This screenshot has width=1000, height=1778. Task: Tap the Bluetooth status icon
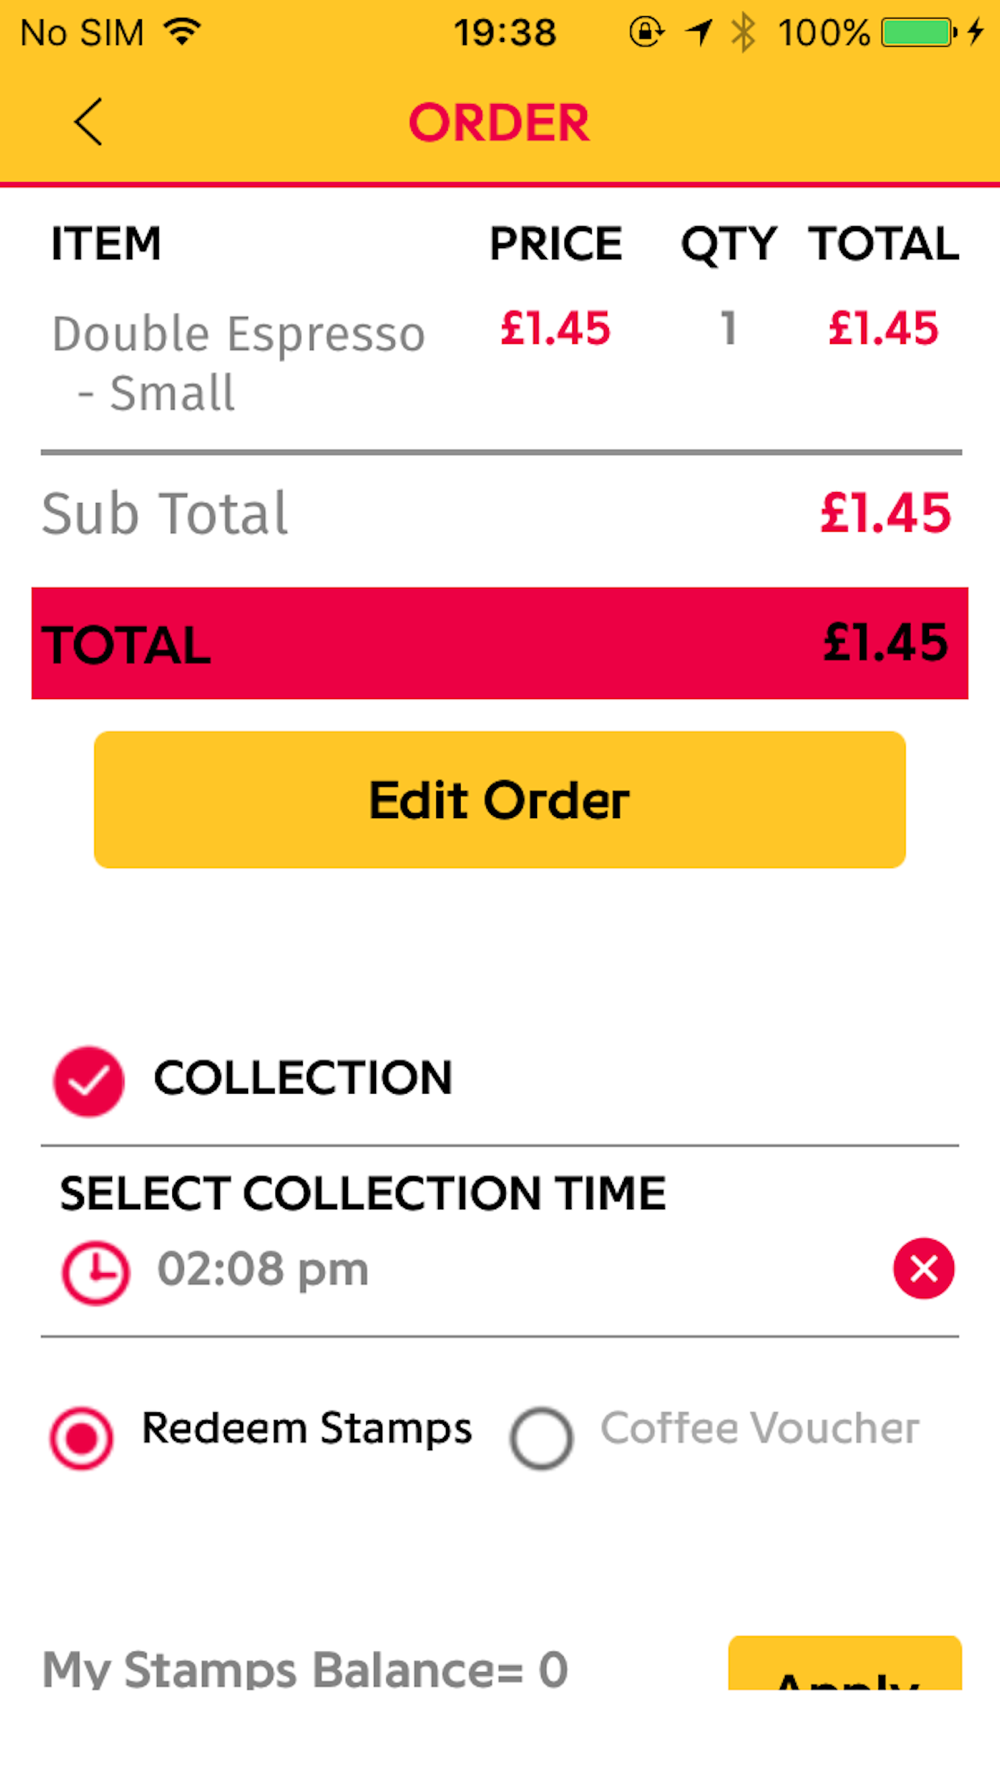pyautogui.click(x=742, y=33)
